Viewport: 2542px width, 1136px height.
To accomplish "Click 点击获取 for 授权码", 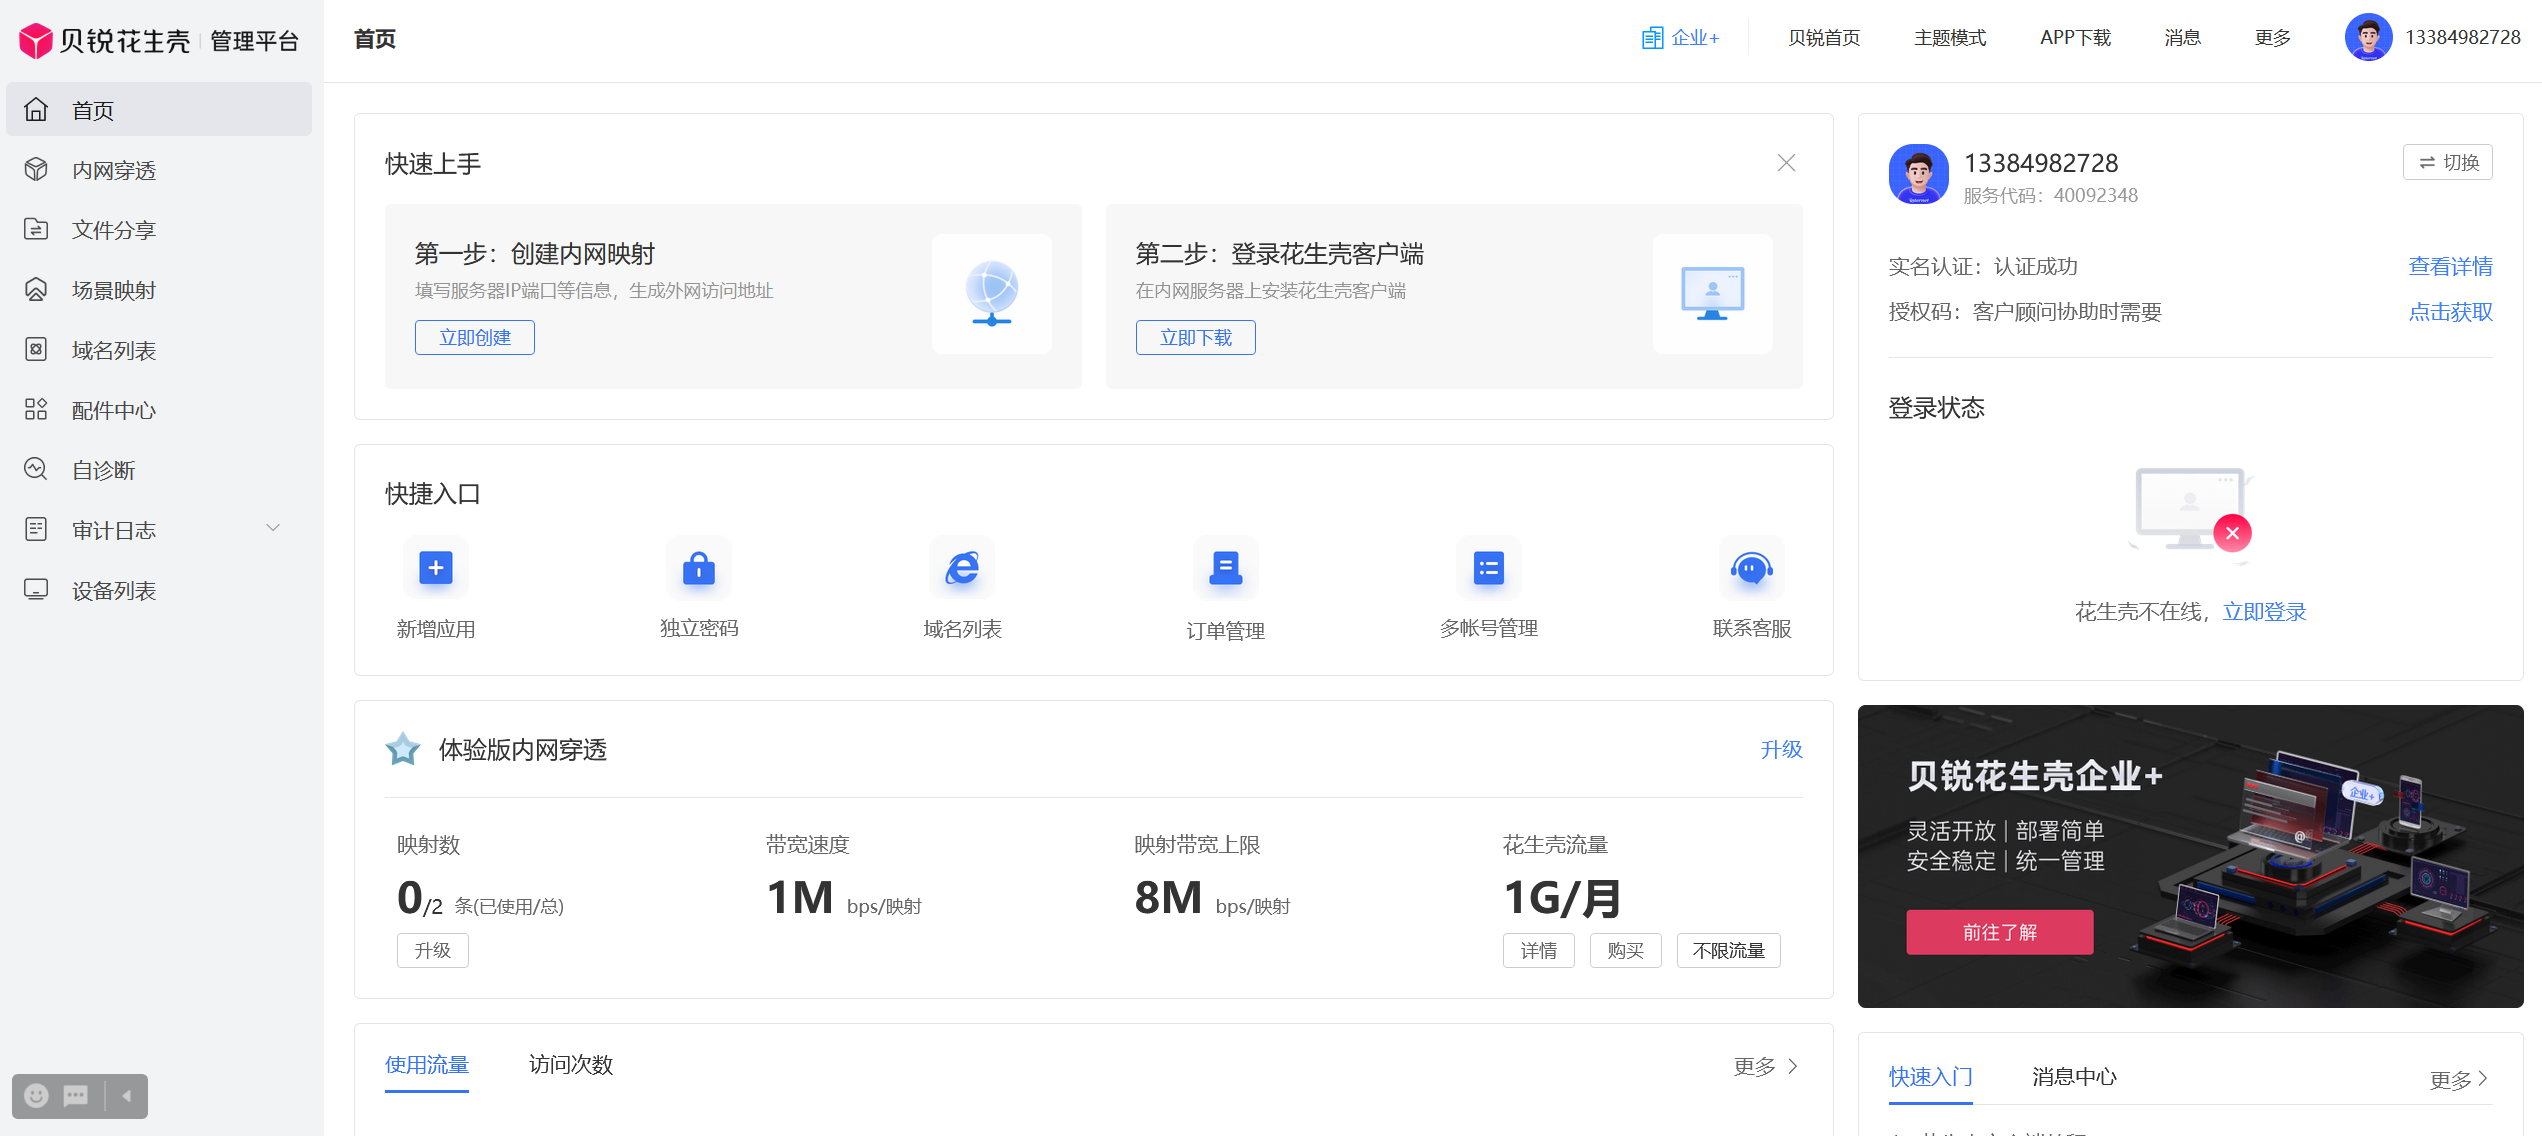I will (2450, 312).
